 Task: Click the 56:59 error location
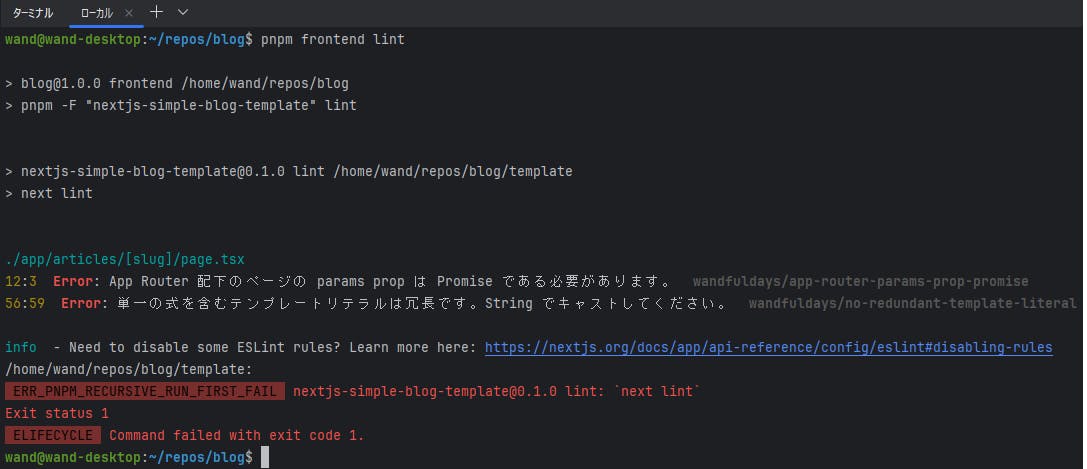click(x=25, y=303)
